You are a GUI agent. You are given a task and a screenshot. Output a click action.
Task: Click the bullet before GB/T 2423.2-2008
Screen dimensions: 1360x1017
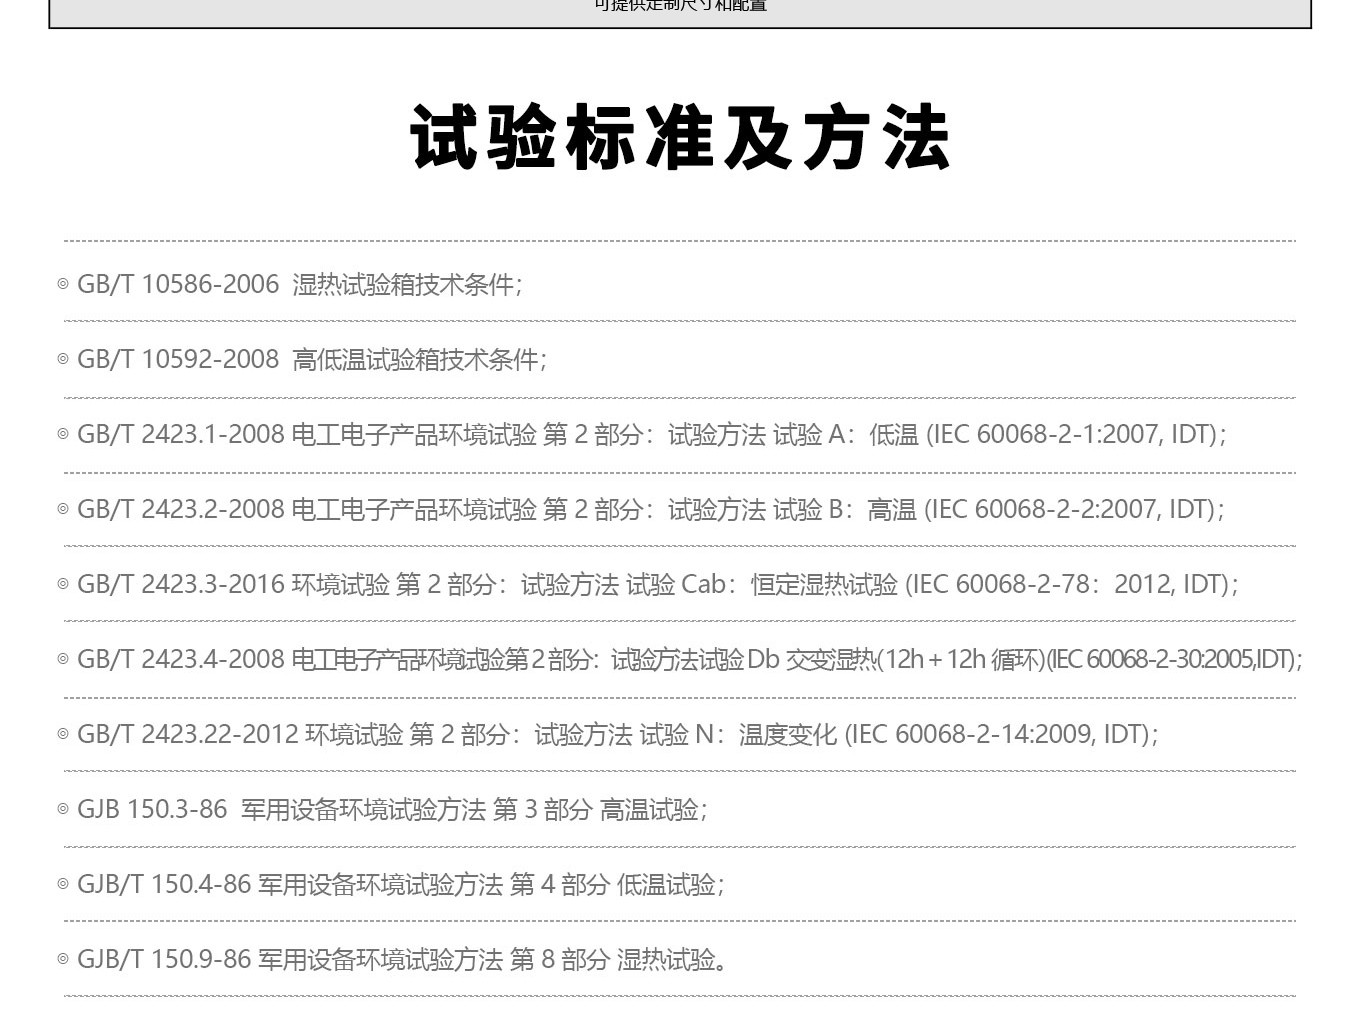(63, 510)
